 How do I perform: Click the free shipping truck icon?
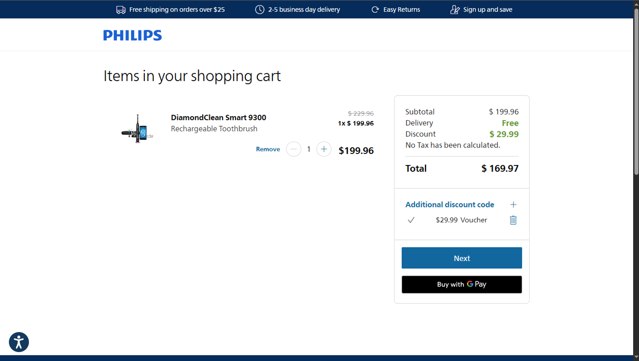tap(121, 10)
